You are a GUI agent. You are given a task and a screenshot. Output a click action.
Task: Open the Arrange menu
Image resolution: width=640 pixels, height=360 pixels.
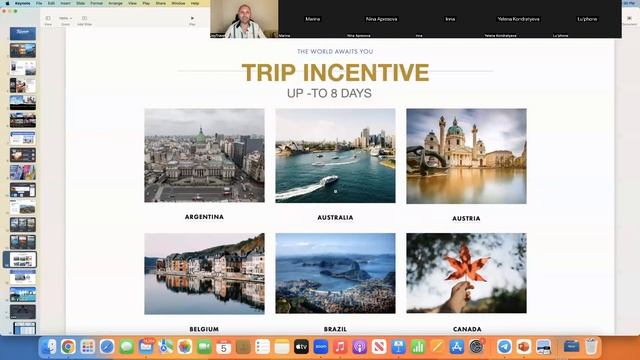[x=116, y=3]
